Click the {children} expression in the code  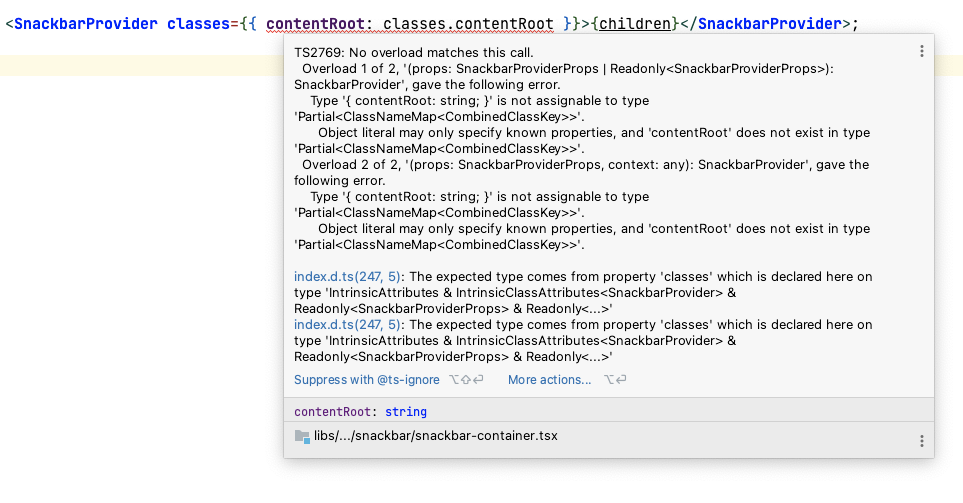[x=634, y=24]
